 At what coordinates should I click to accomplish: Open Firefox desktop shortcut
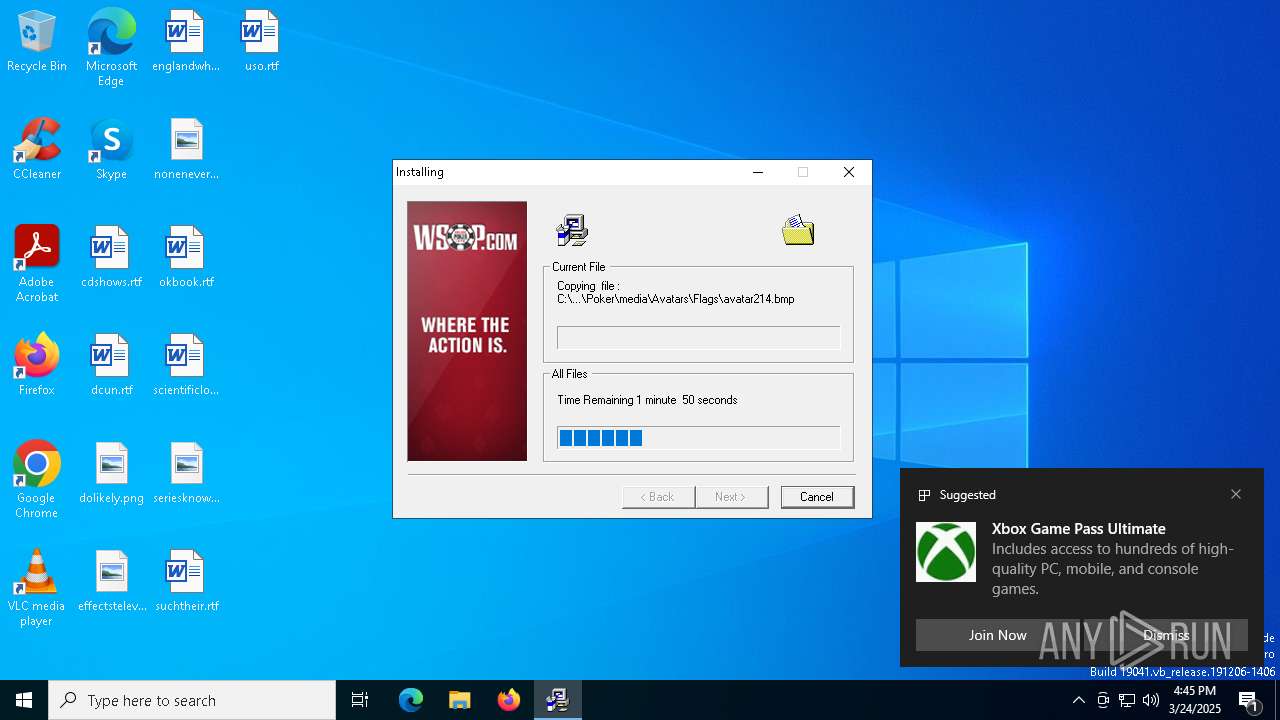(x=37, y=364)
